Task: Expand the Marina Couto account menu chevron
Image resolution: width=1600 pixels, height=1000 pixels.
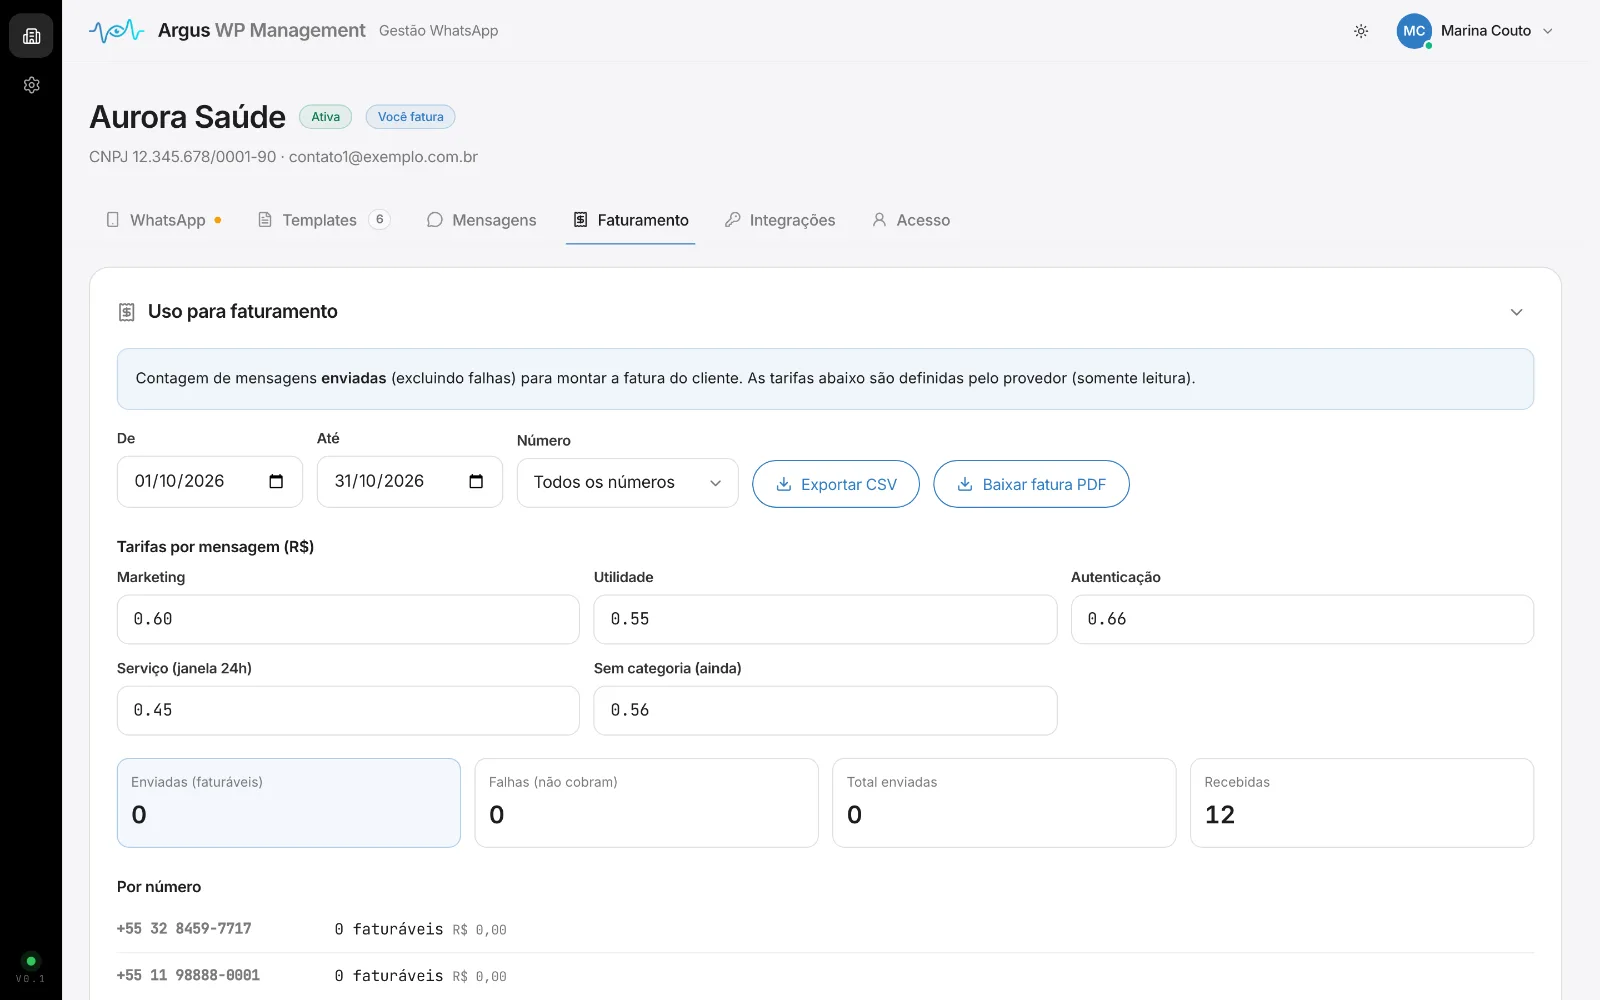Action: pos(1548,31)
